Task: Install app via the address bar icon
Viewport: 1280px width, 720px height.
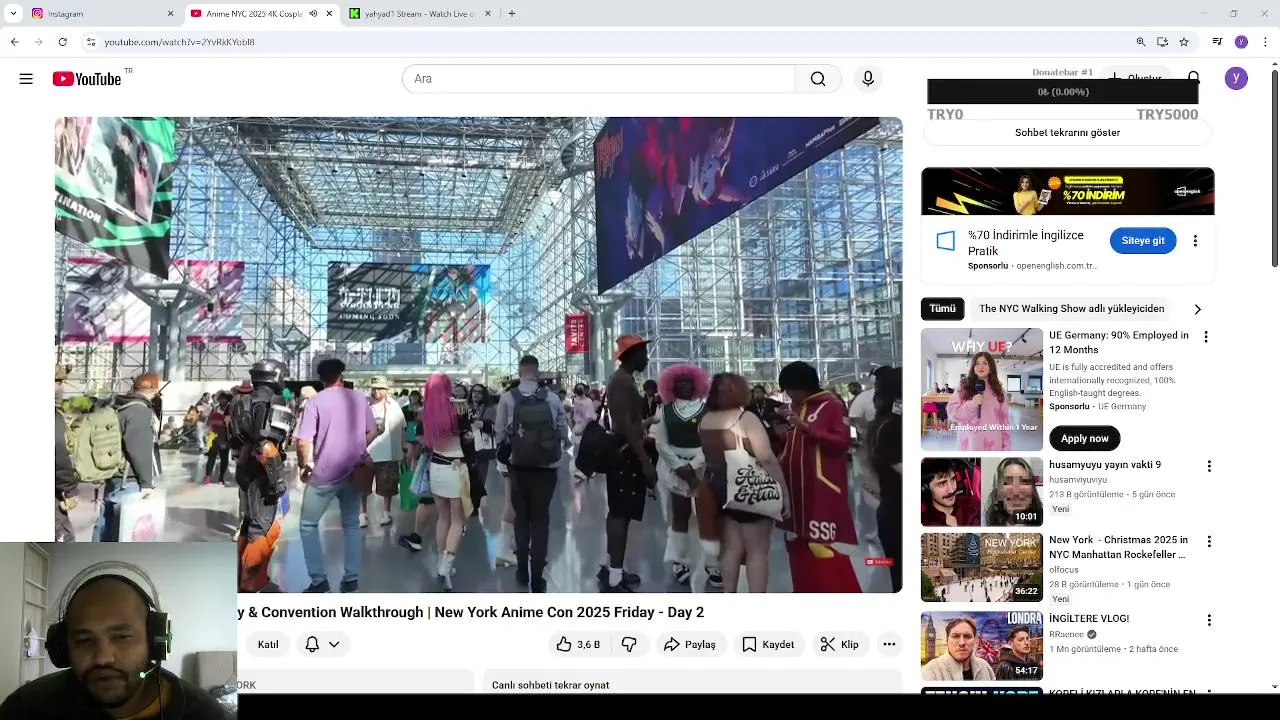Action: 1162,42
